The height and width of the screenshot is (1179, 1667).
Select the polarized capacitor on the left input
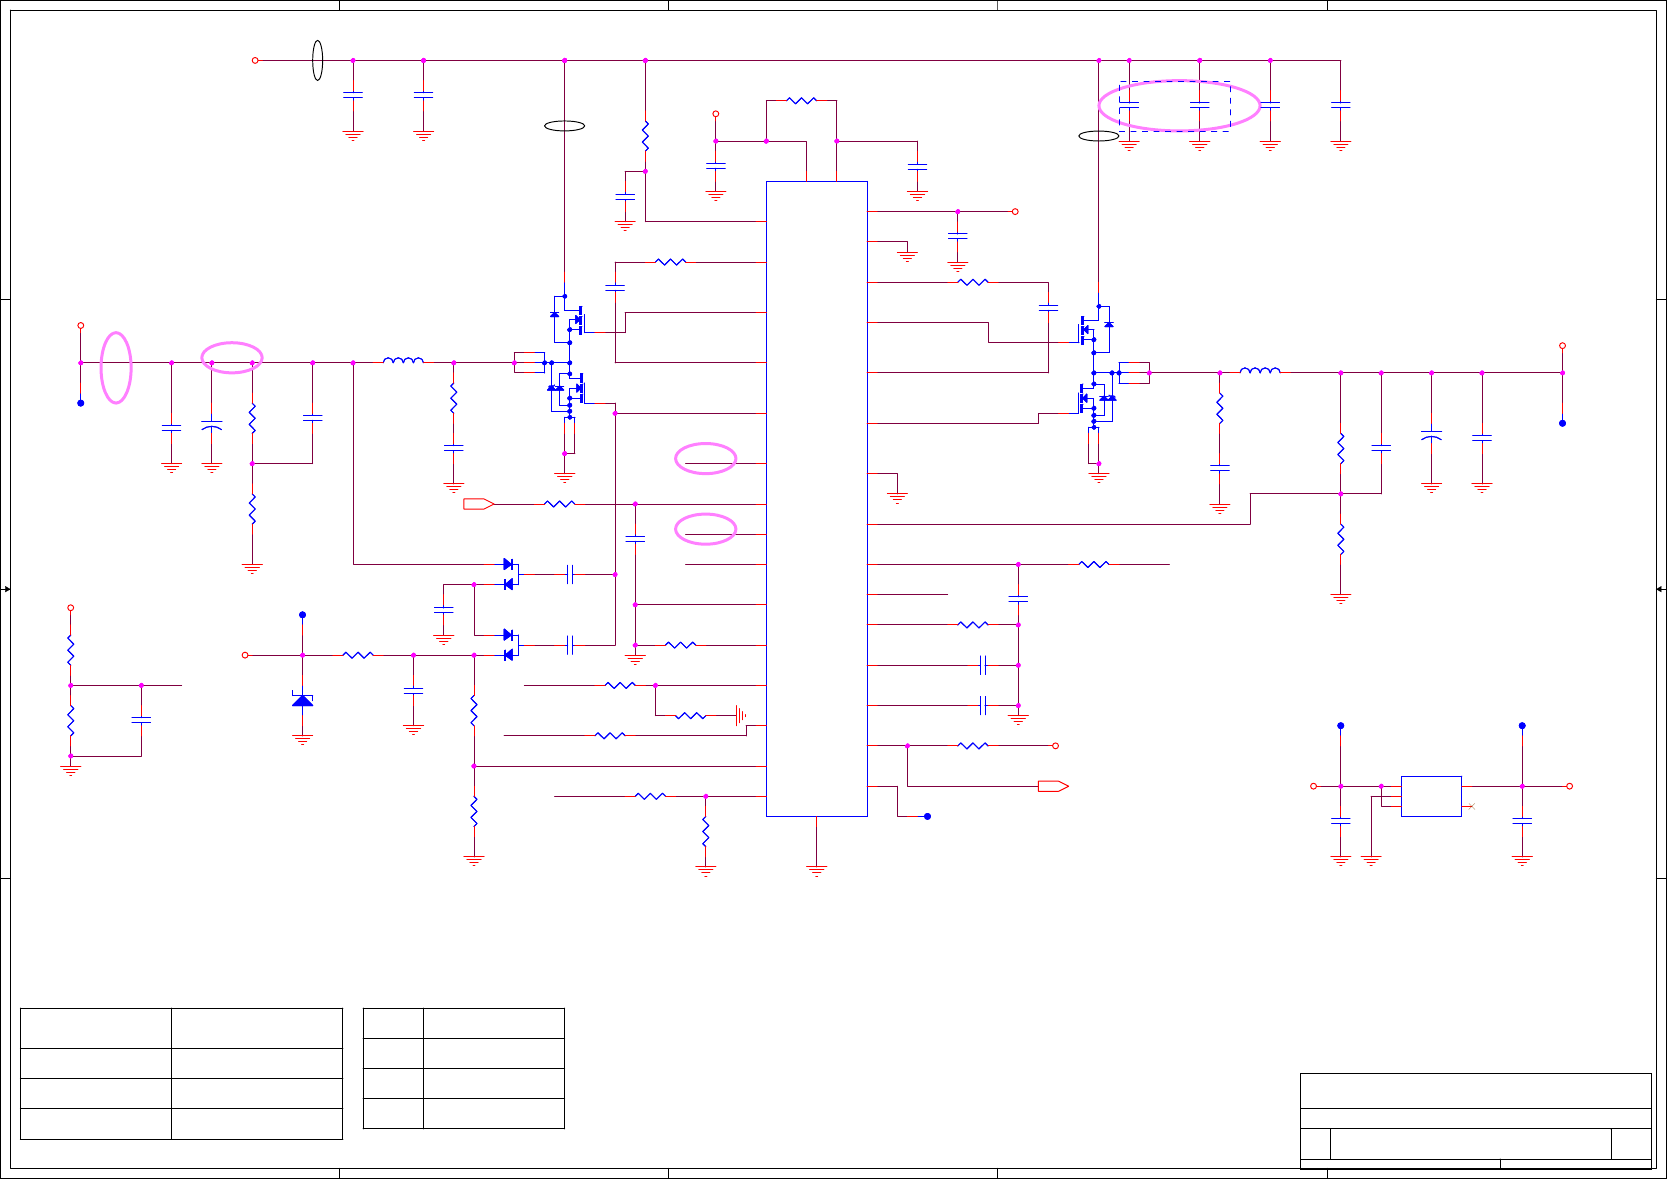[x=211, y=427]
